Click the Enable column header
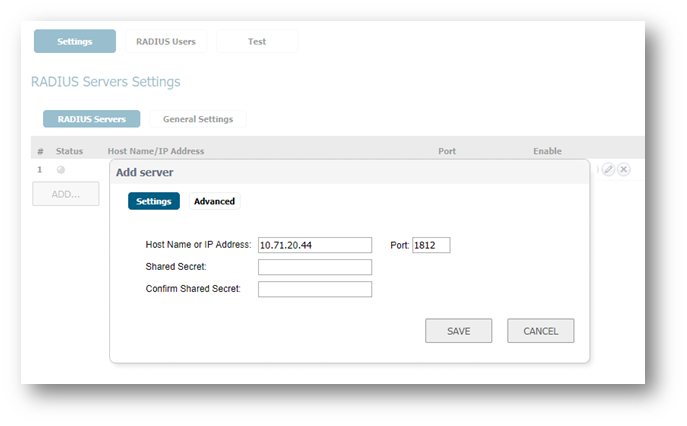The image size is (687, 426). coord(547,151)
